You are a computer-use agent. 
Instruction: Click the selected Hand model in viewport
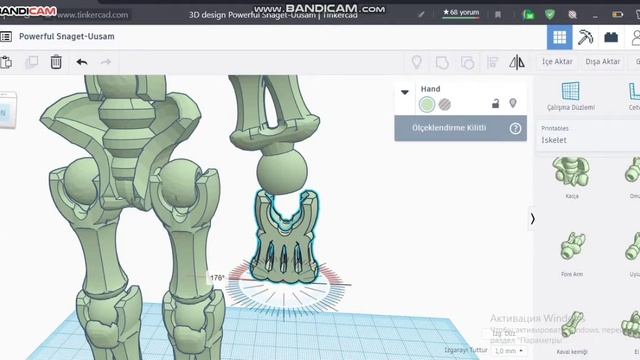point(284,237)
